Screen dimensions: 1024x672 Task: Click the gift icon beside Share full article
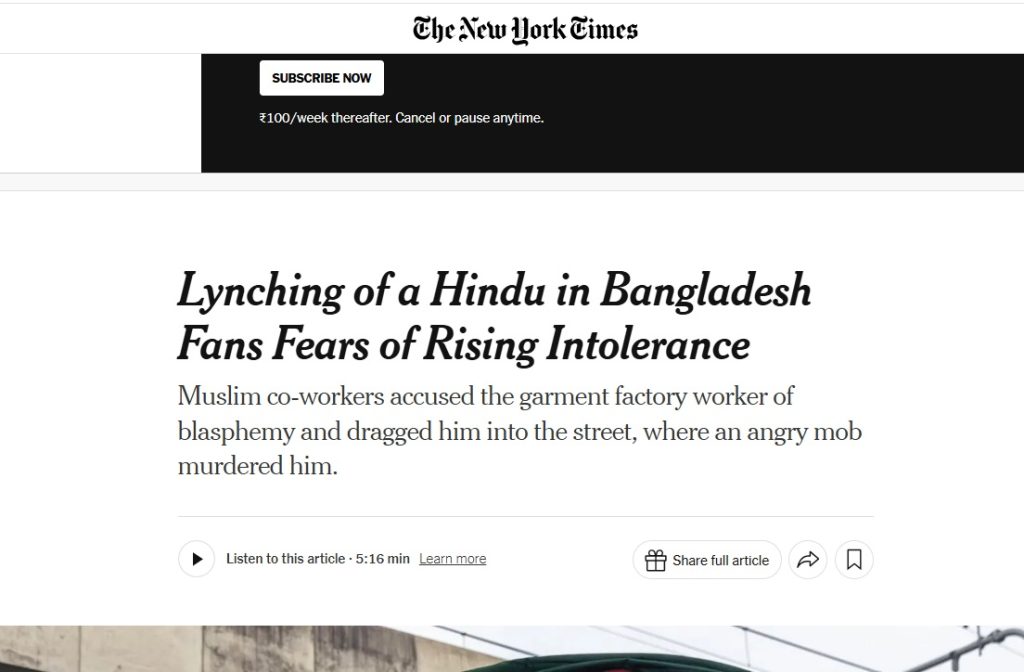655,560
